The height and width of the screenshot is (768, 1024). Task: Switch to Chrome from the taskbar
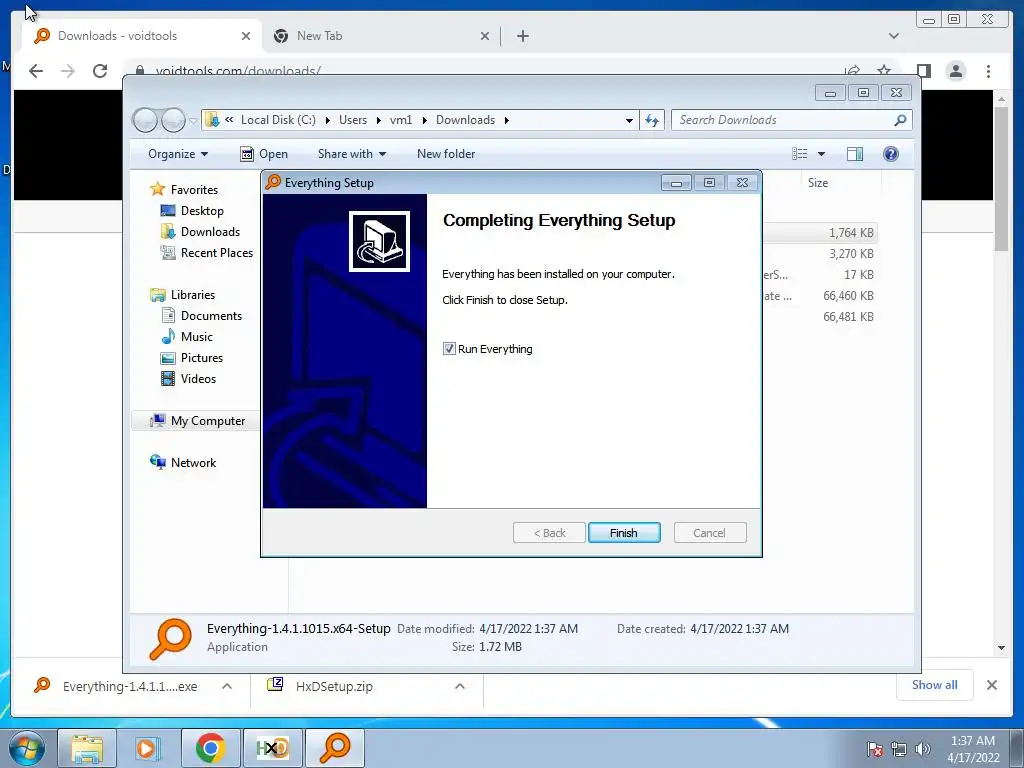[x=210, y=749]
